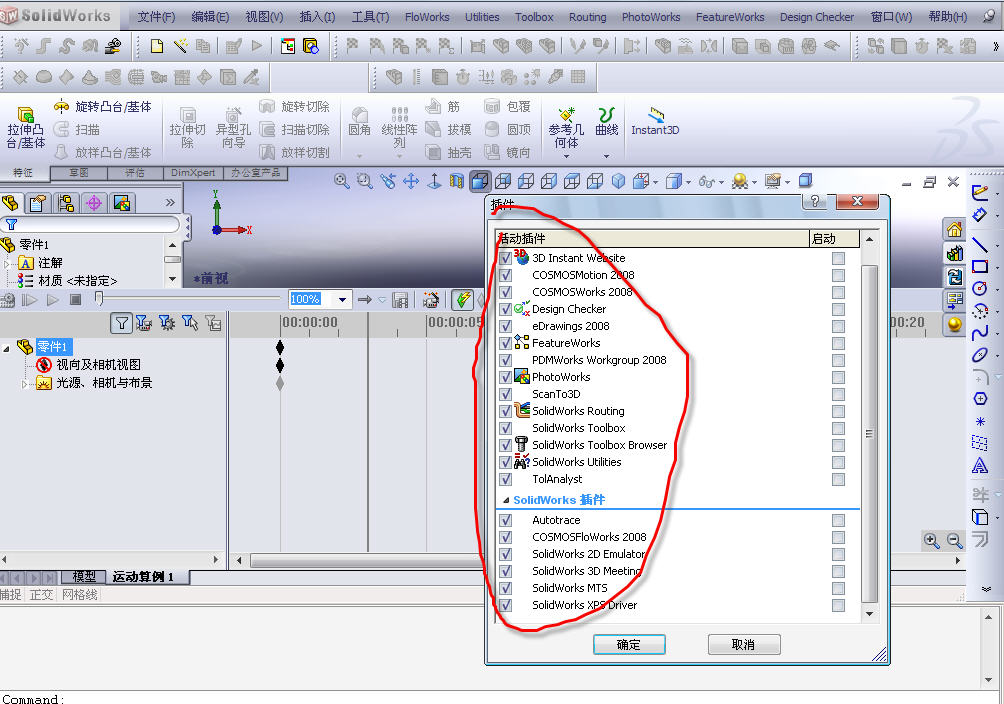Open the Toolbox menu
The width and height of the screenshot is (1004, 704).
(x=534, y=17)
